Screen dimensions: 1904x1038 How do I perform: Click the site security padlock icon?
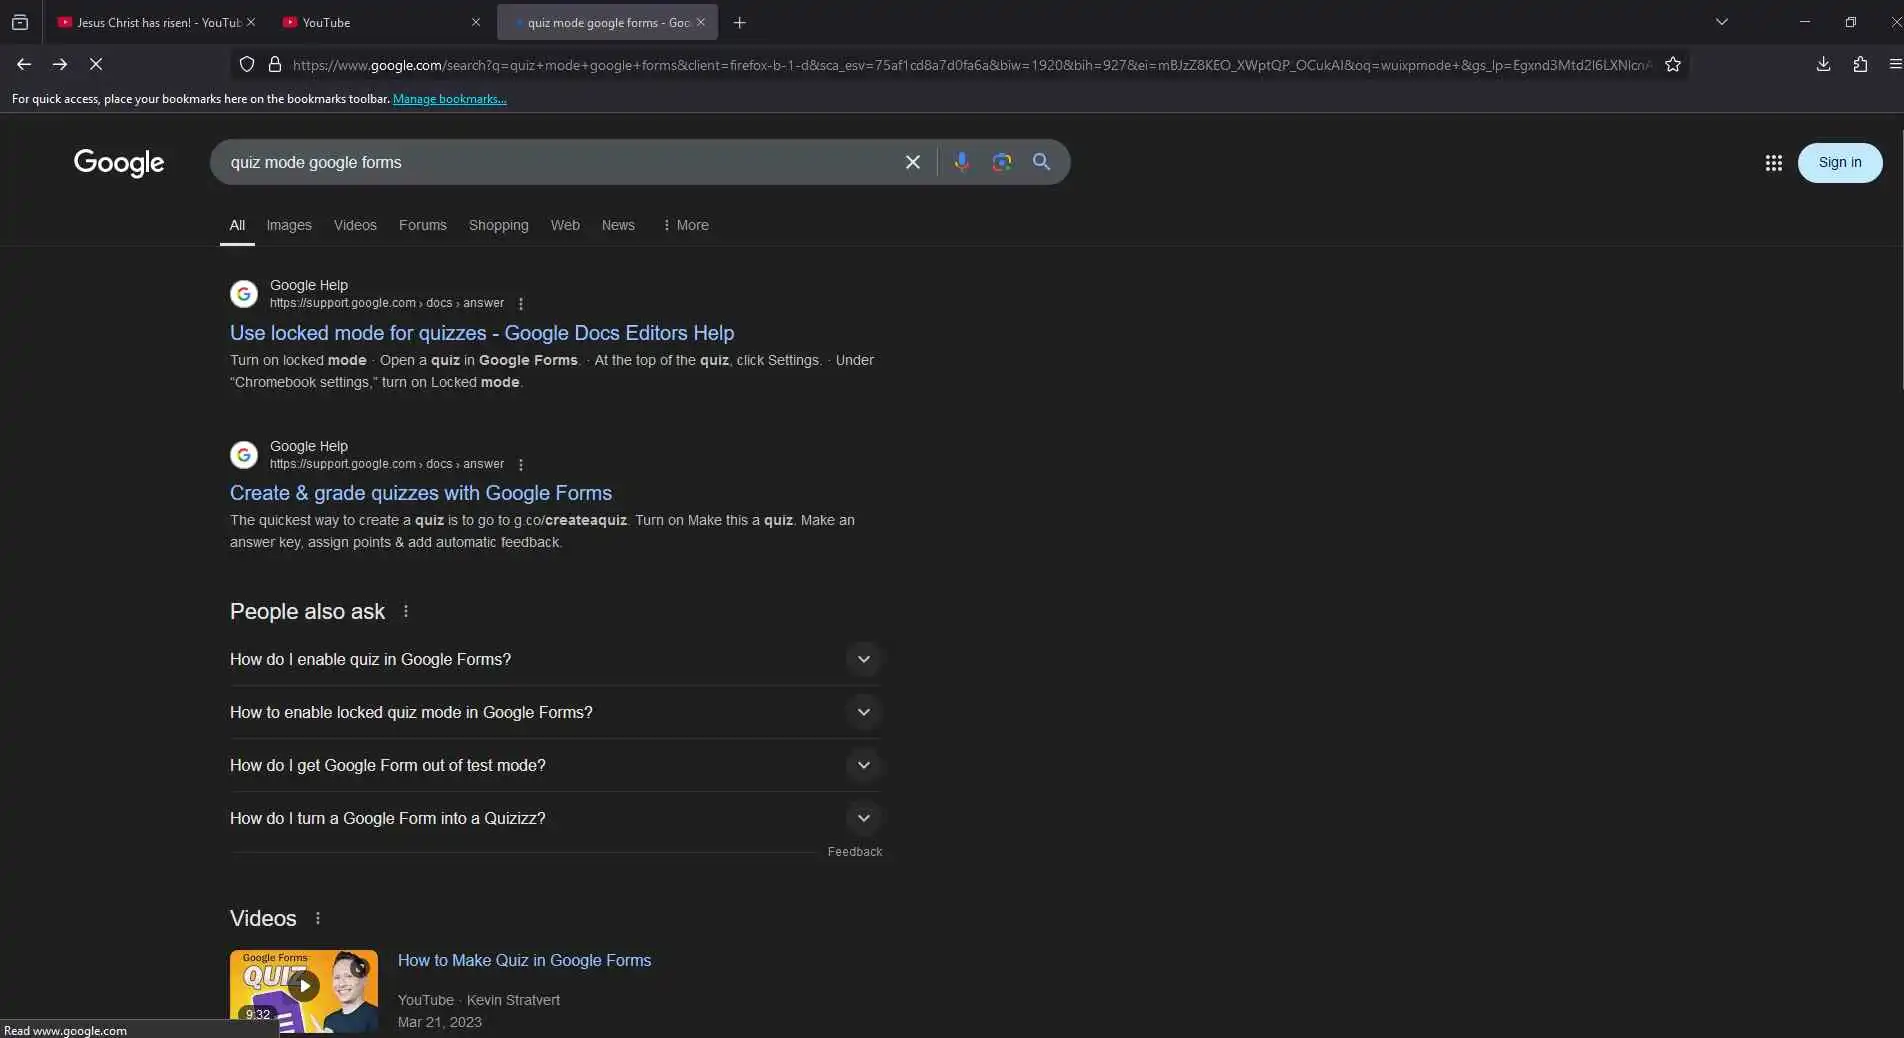pyautogui.click(x=275, y=64)
